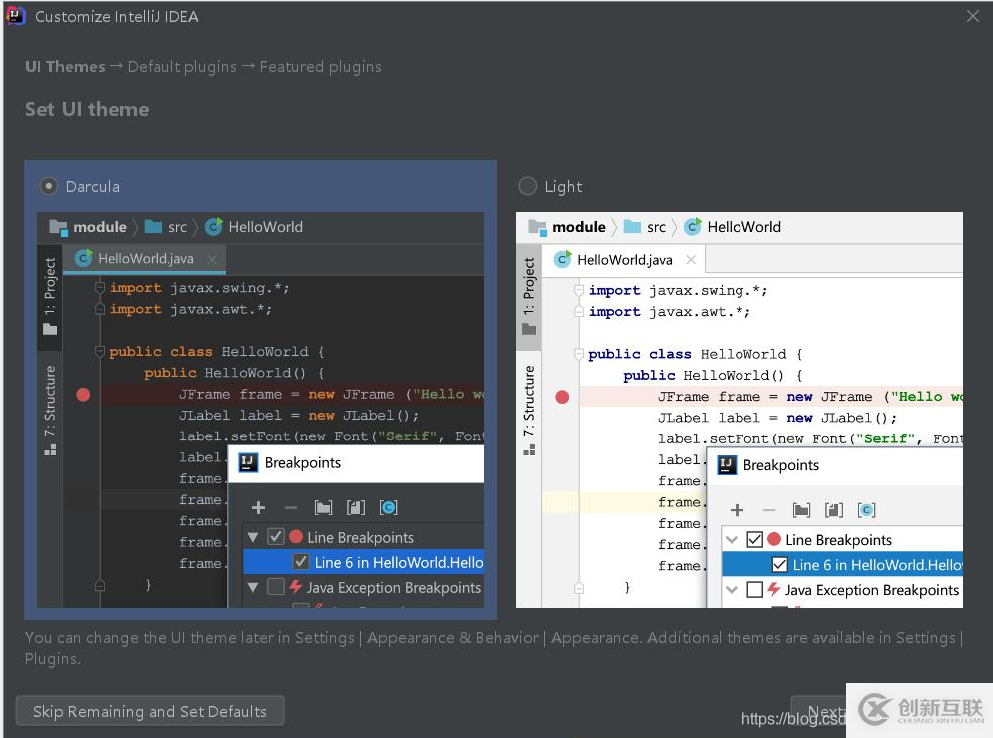The width and height of the screenshot is (993, 738).
Task: Collapse Java Exception Breakpoints in Light preview
Action: (x=732, y=590)
